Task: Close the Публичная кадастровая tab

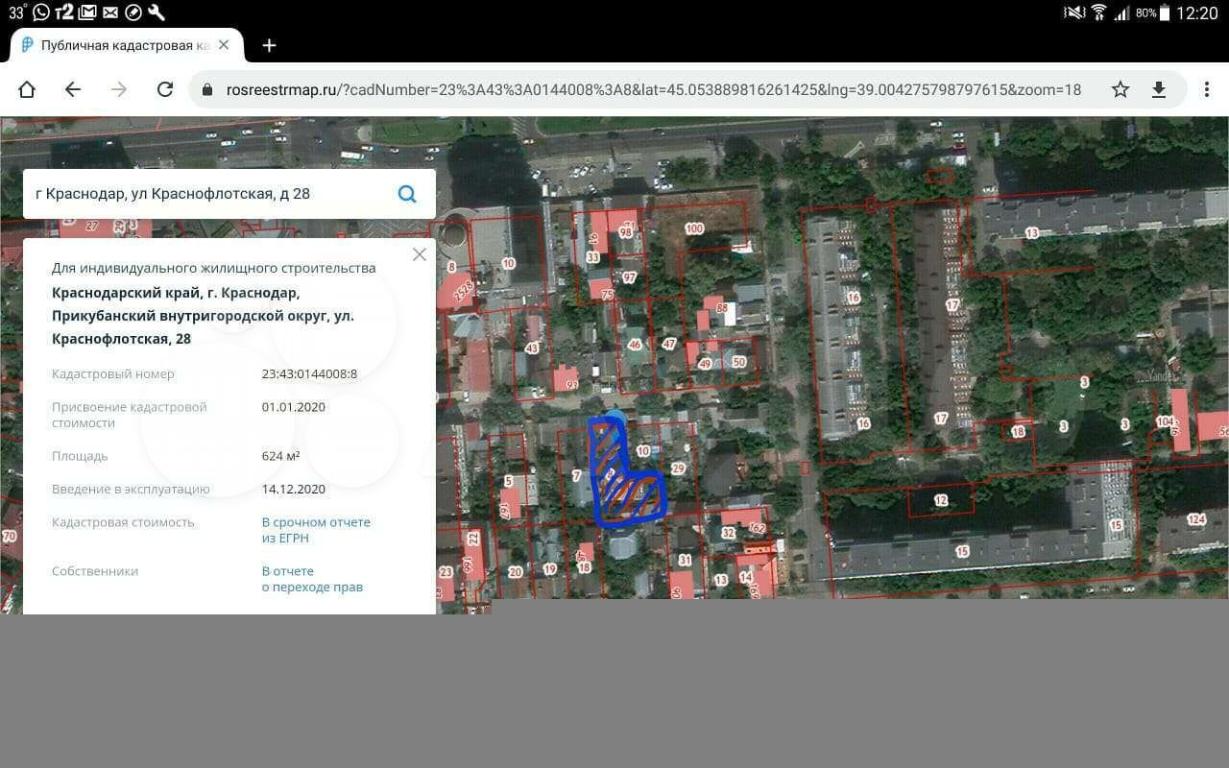Action: point(224,45)
